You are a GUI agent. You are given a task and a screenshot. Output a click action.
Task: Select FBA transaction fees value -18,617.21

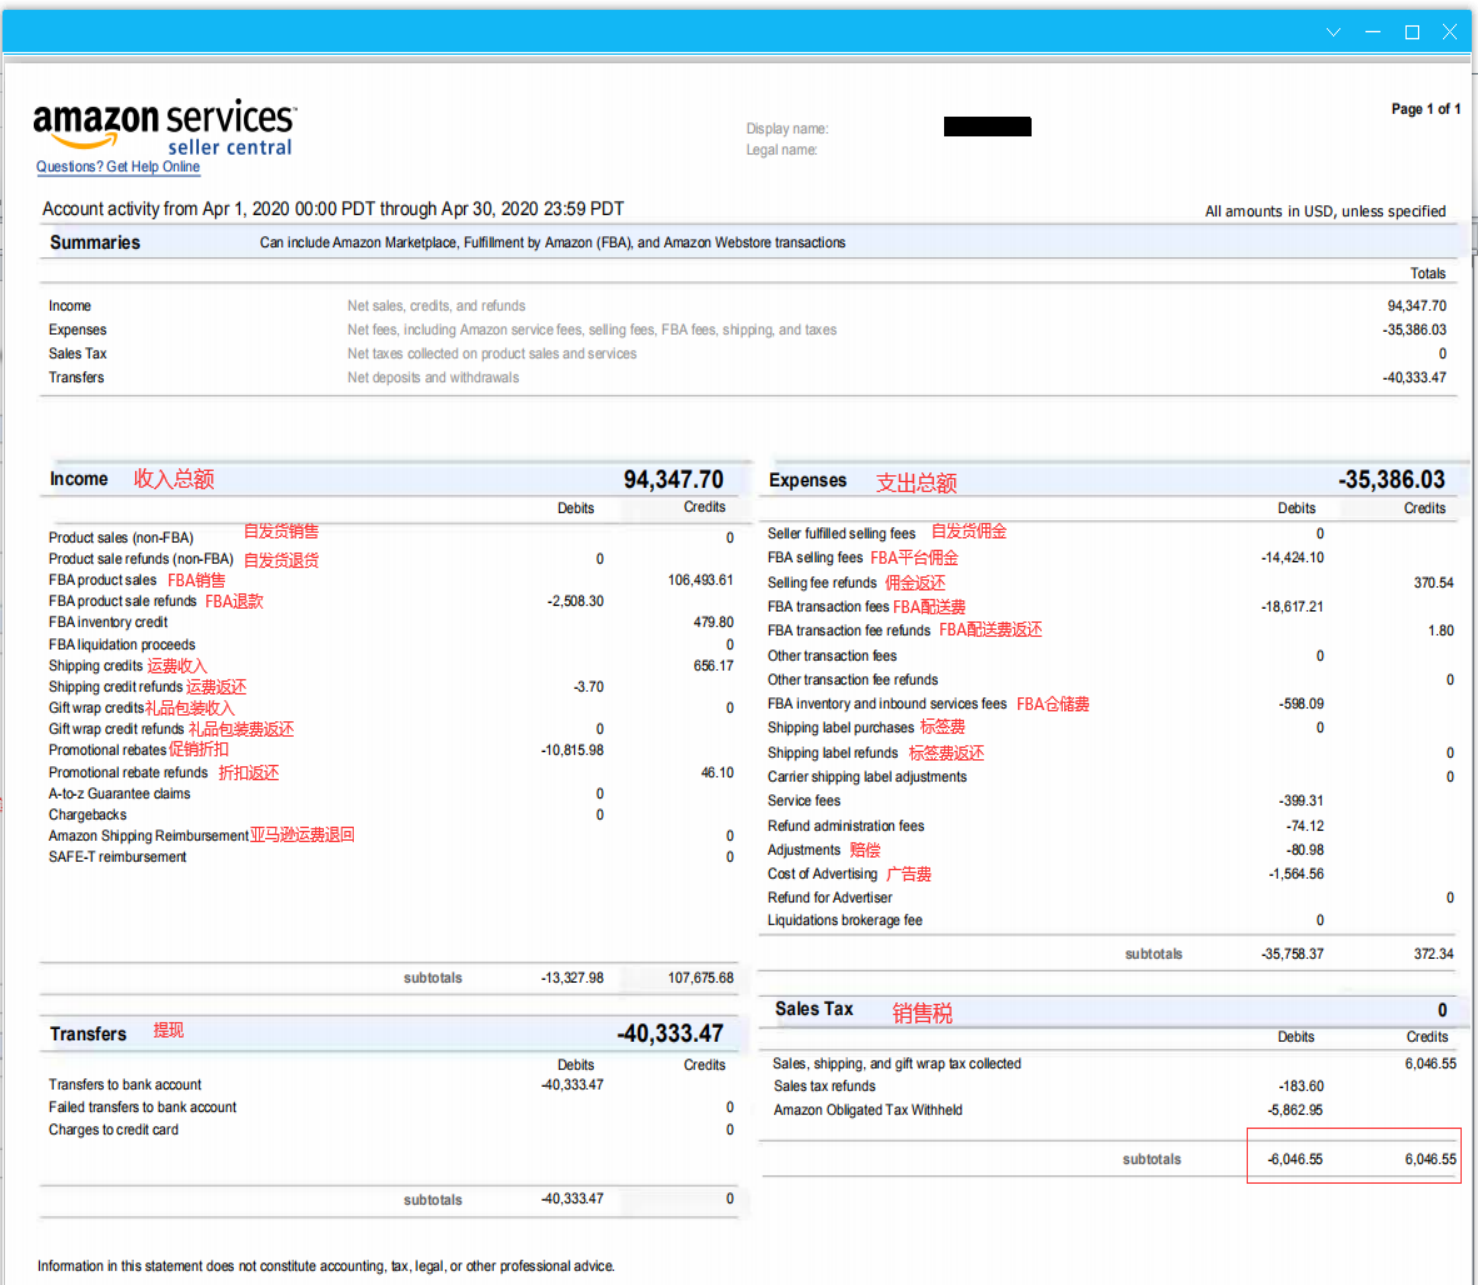click(x=1292, y=607)
